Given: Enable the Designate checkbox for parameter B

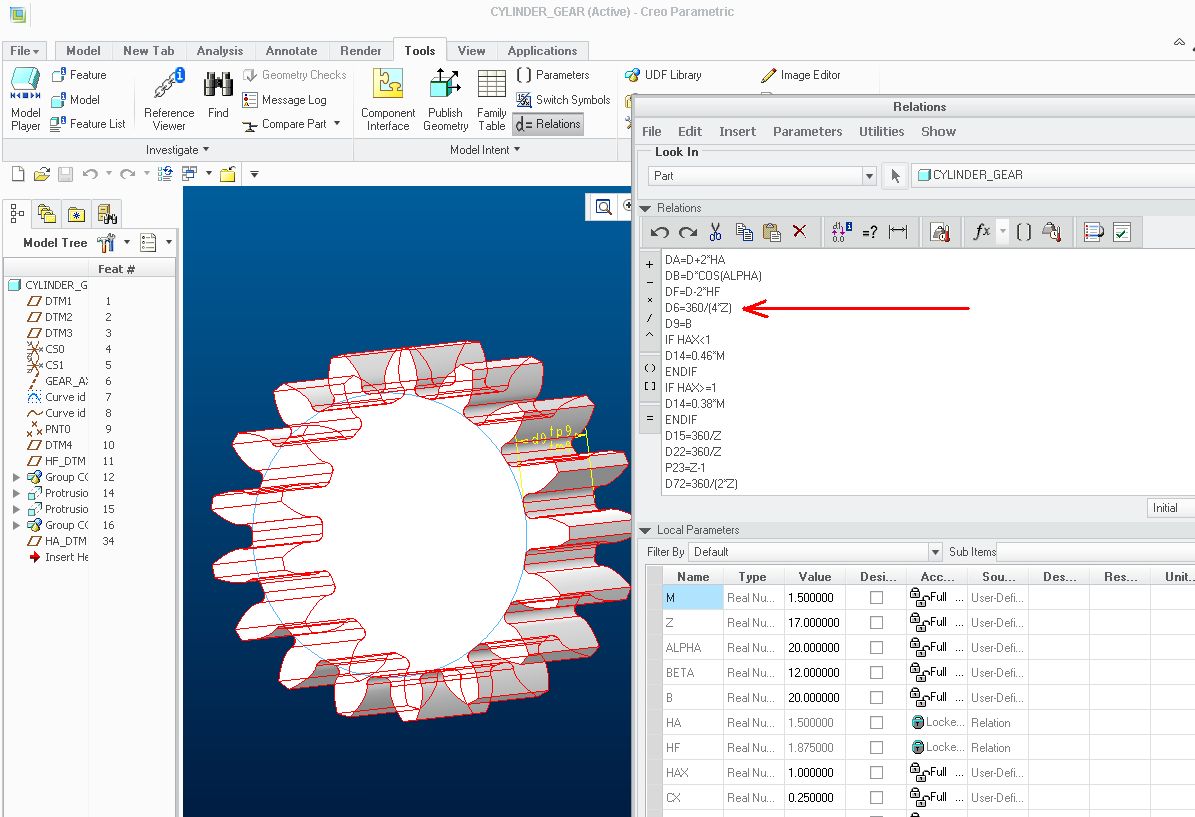Looking at the screenshot, I should point(876,697).
